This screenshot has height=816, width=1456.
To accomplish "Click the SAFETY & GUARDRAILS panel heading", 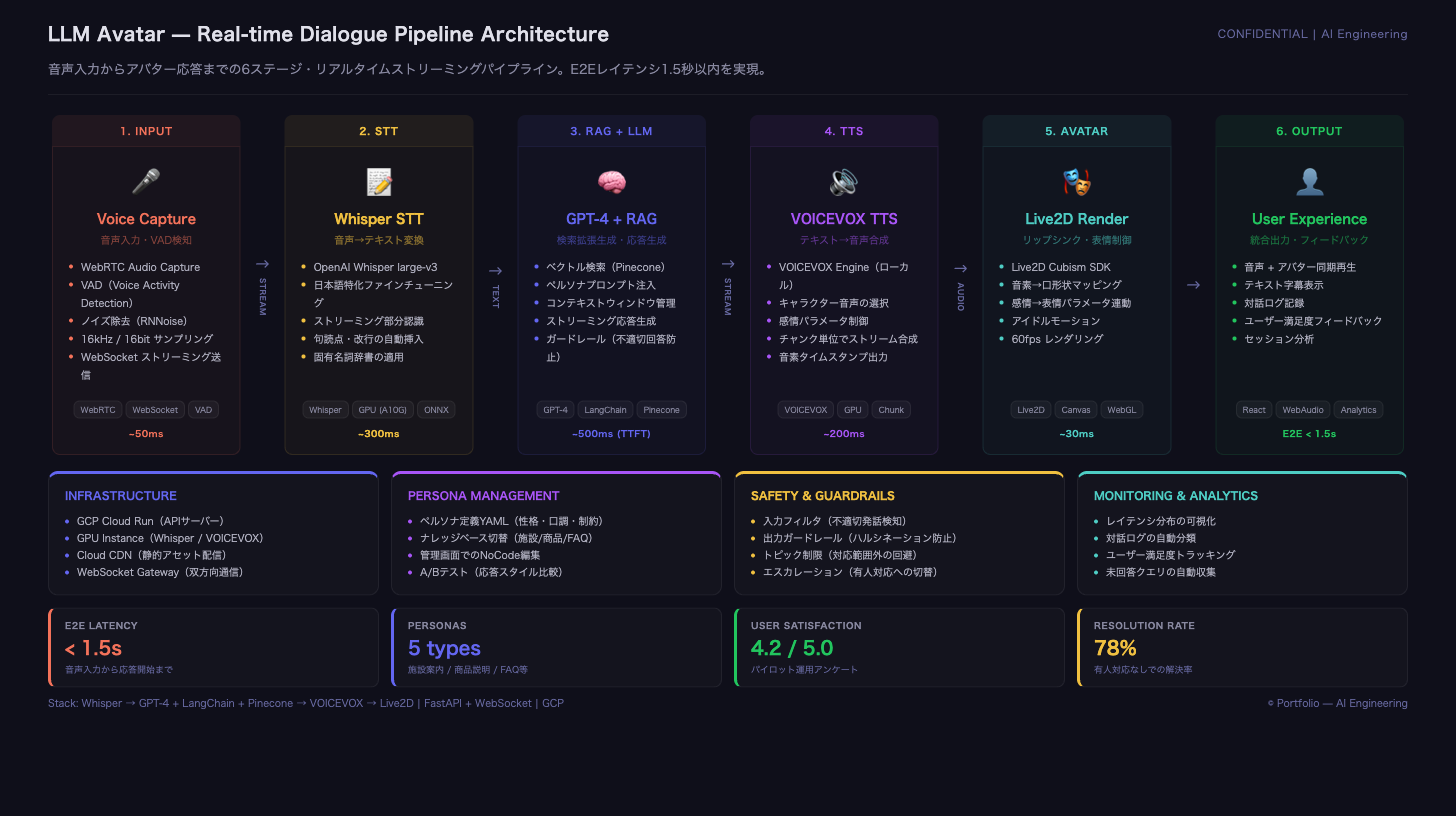I will tap(822, 496).
